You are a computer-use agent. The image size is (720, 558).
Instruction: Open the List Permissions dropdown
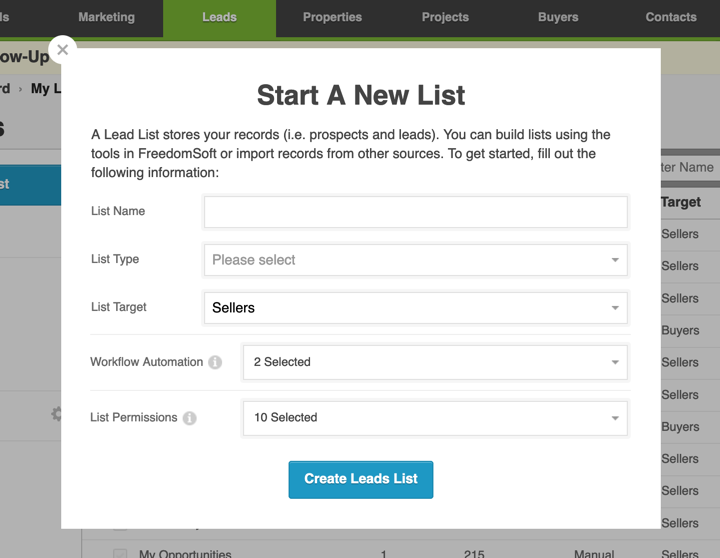pos(435,418)
